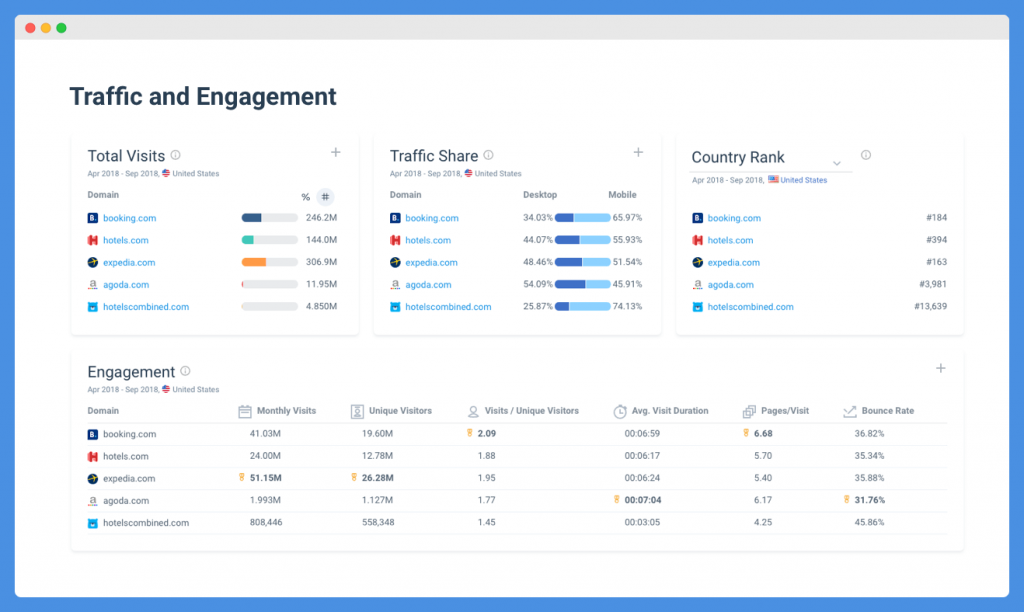
Task: Click the agoda.com favicon in Engagement table
Action: pos(93,501)
